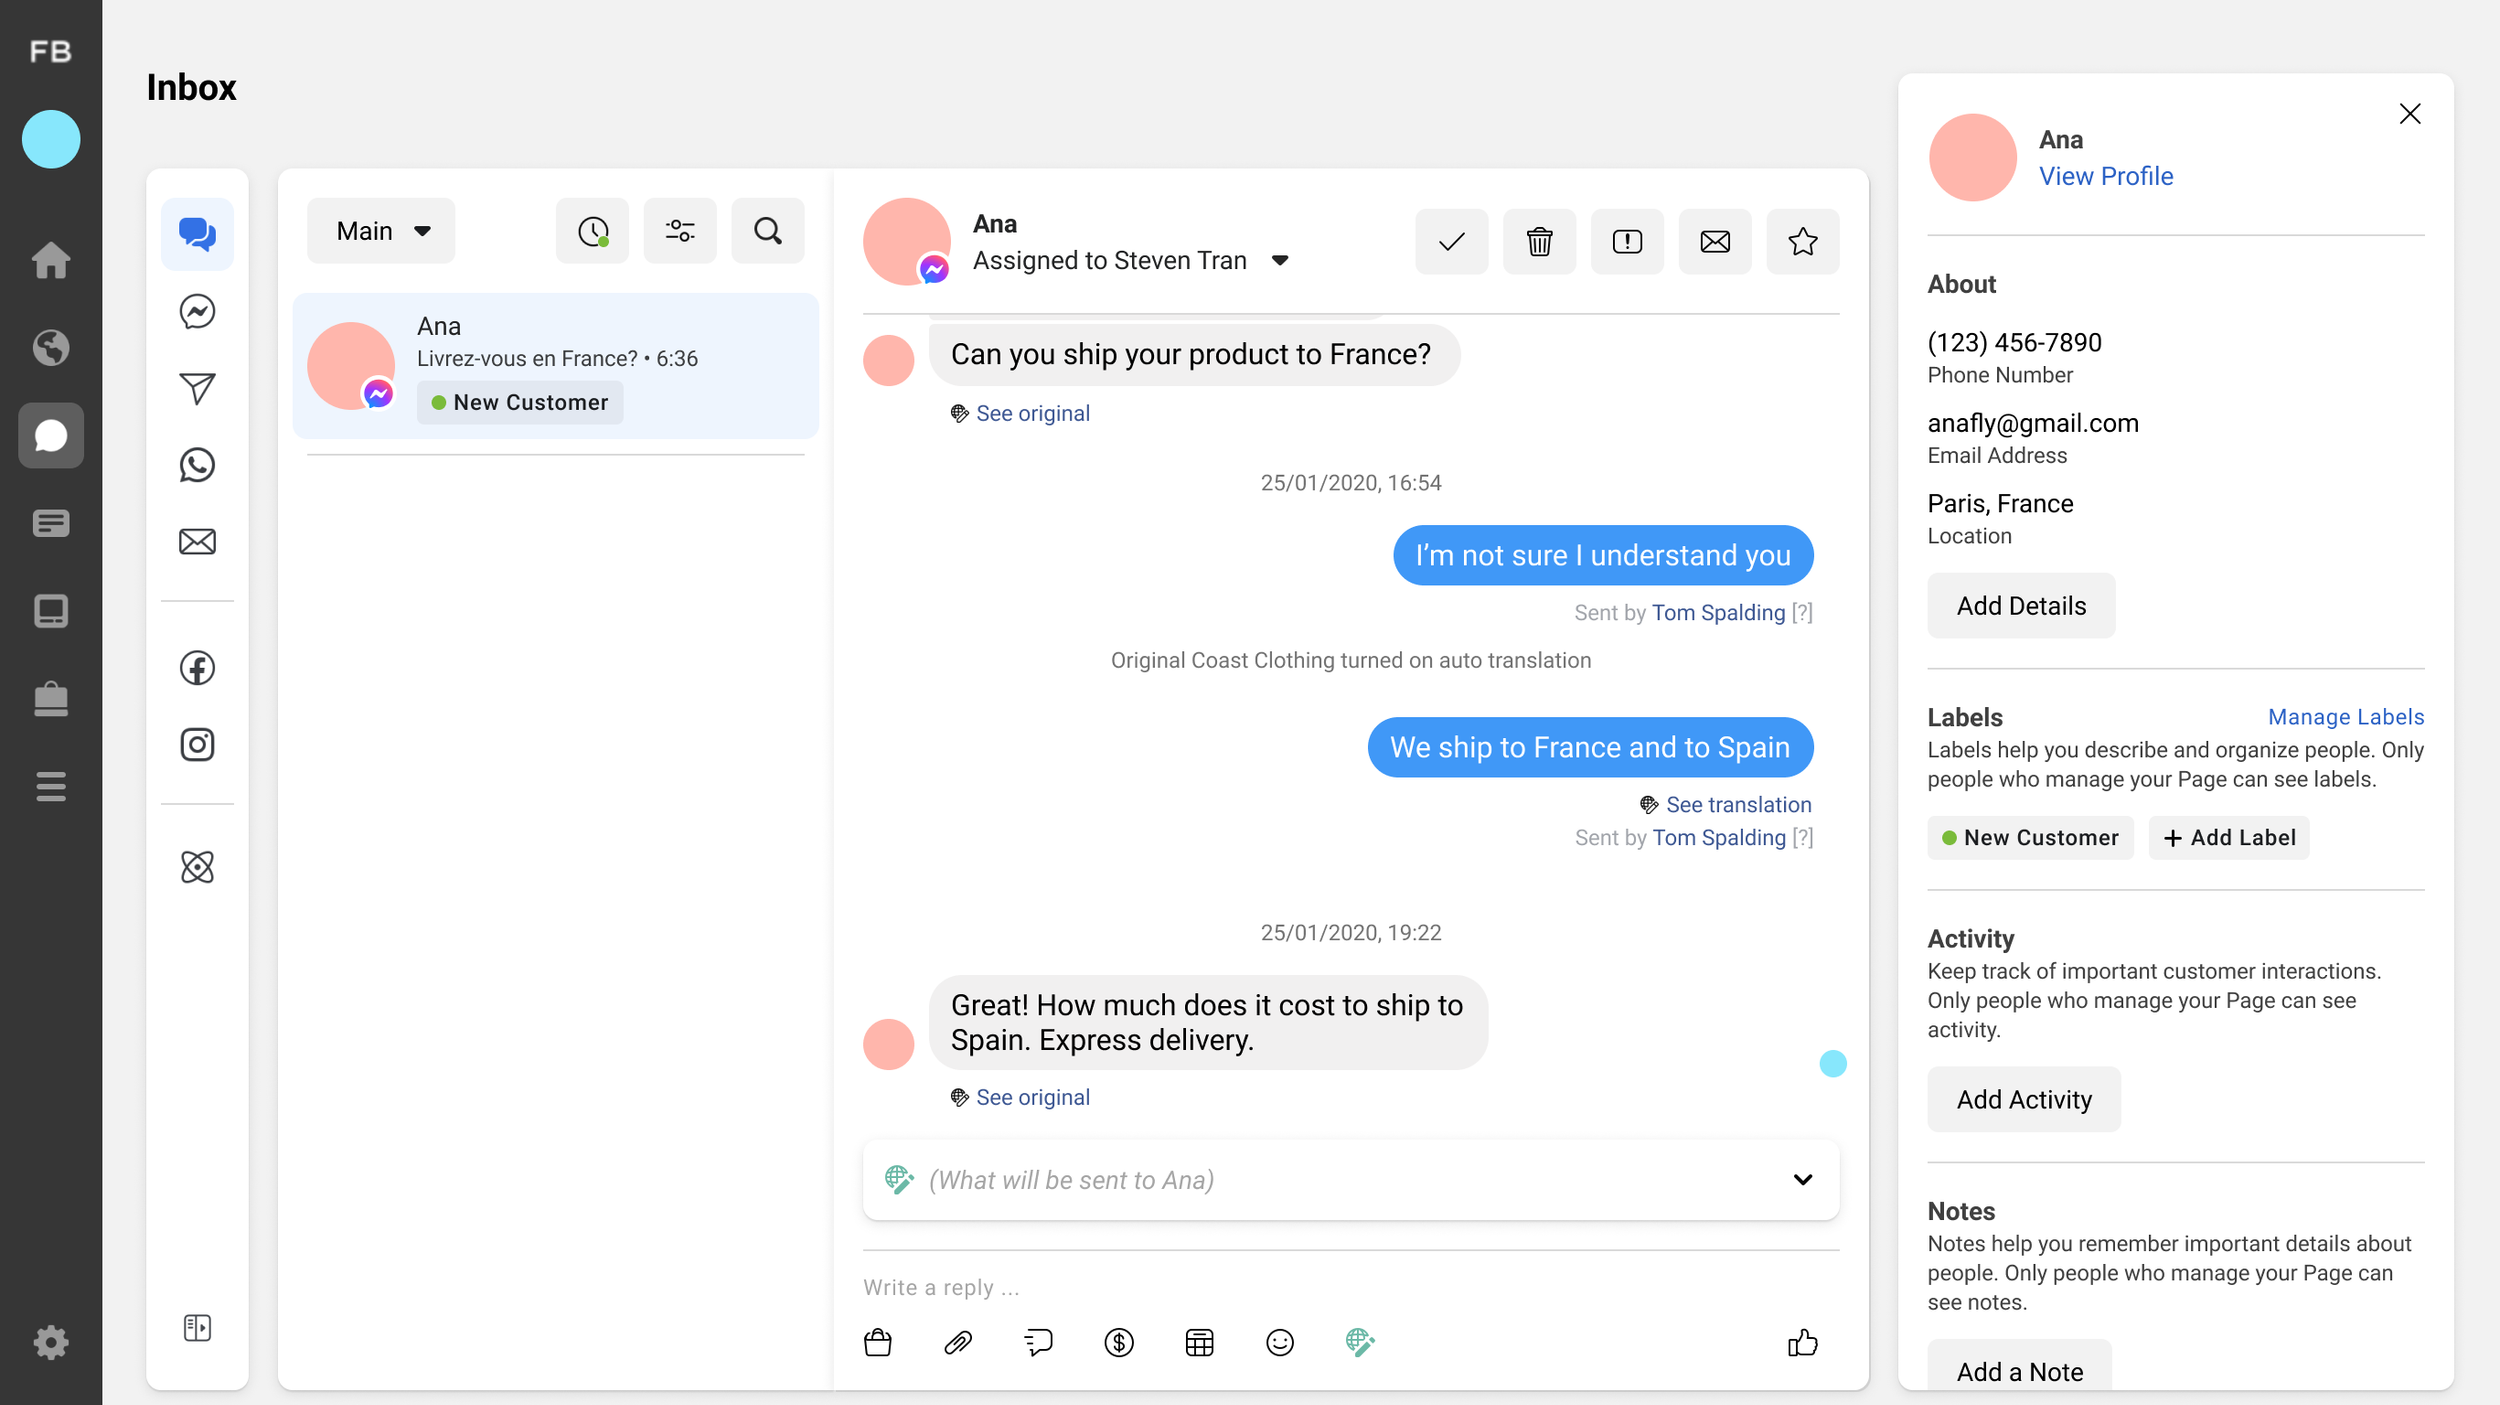Image resolution: width=2500 pixels, height=1405 pixels.
Task: Open the Main inbox dropdown
Action: pyautogui.click(x=381, y=231)
